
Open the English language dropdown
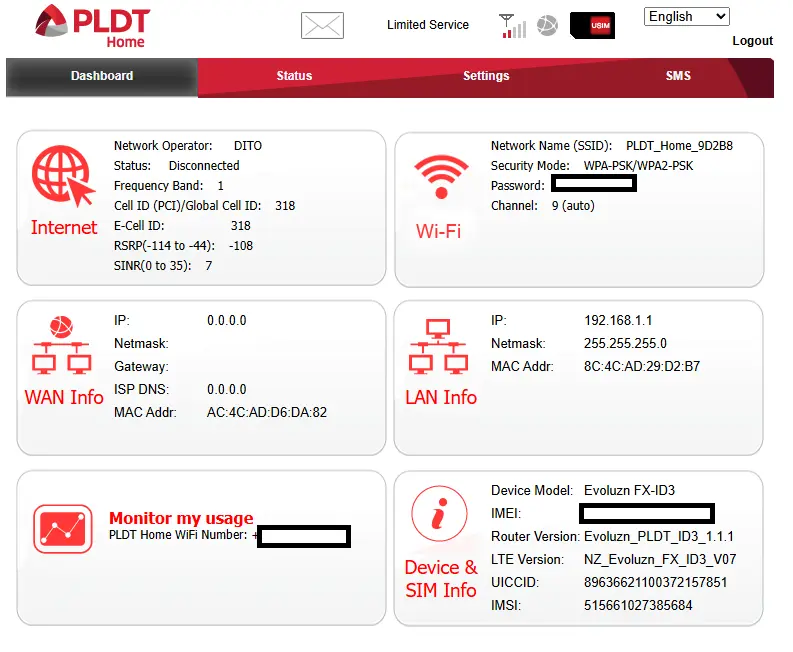(x=686, y=17)
